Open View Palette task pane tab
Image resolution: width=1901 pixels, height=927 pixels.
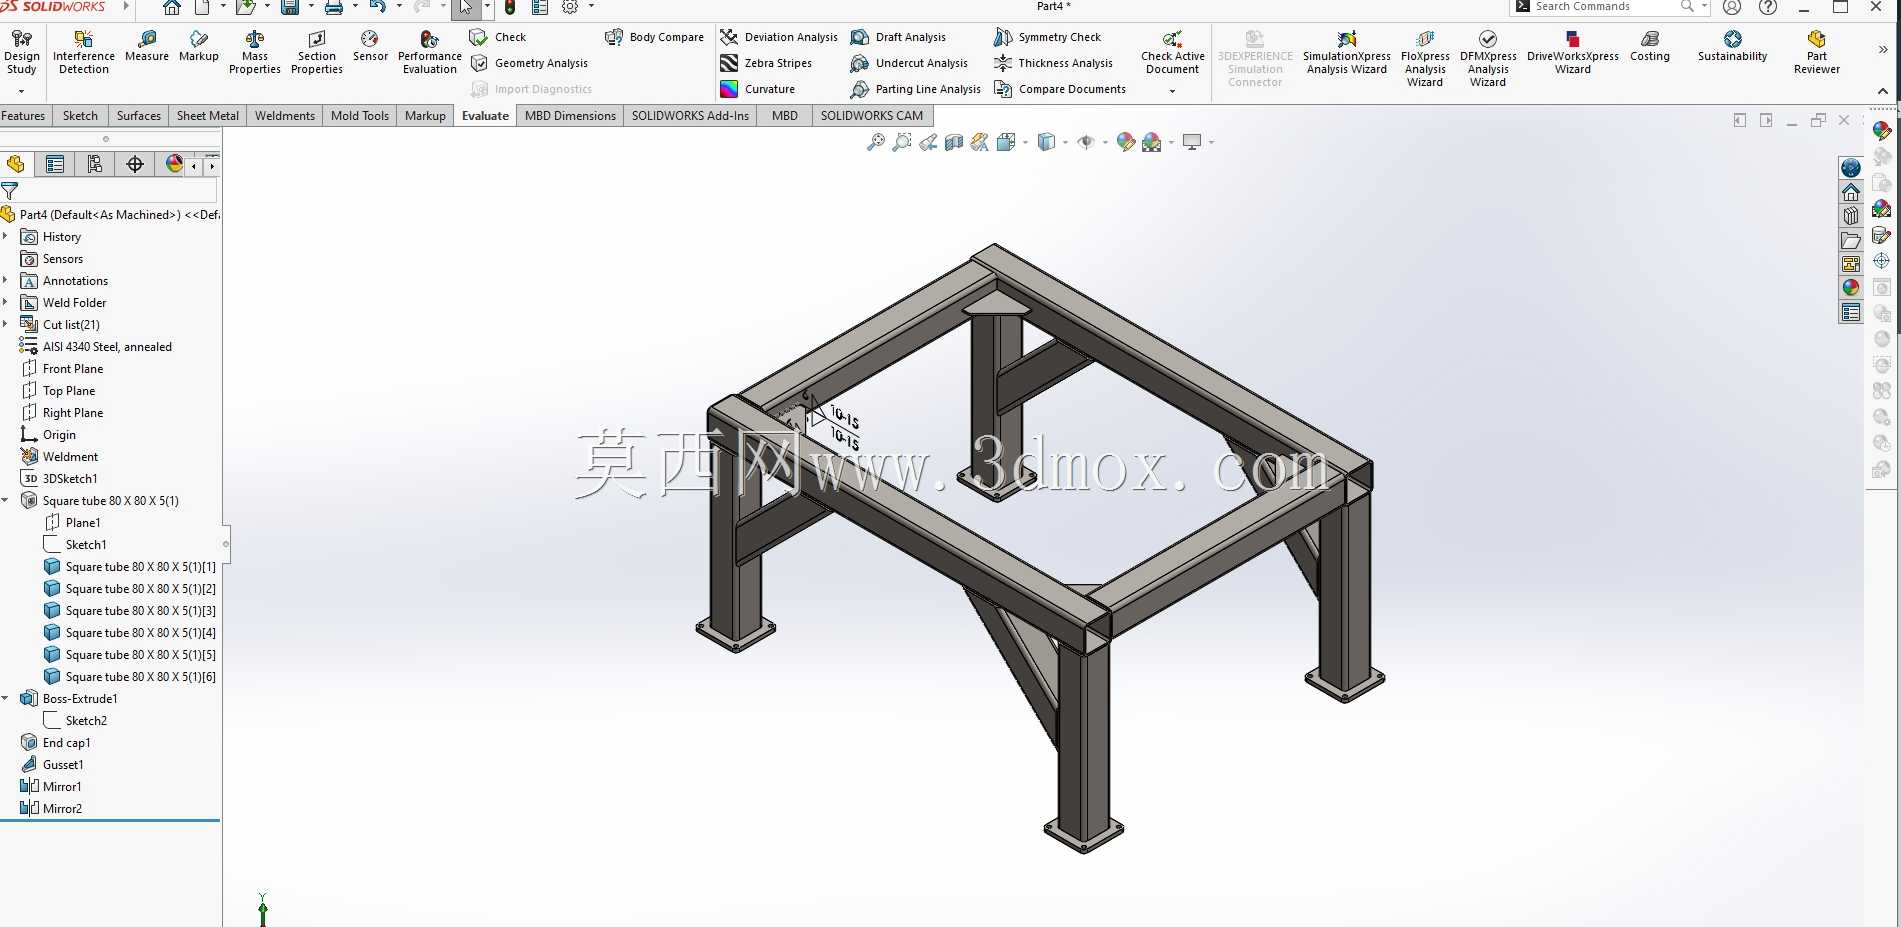click(x=1851, y=264)
